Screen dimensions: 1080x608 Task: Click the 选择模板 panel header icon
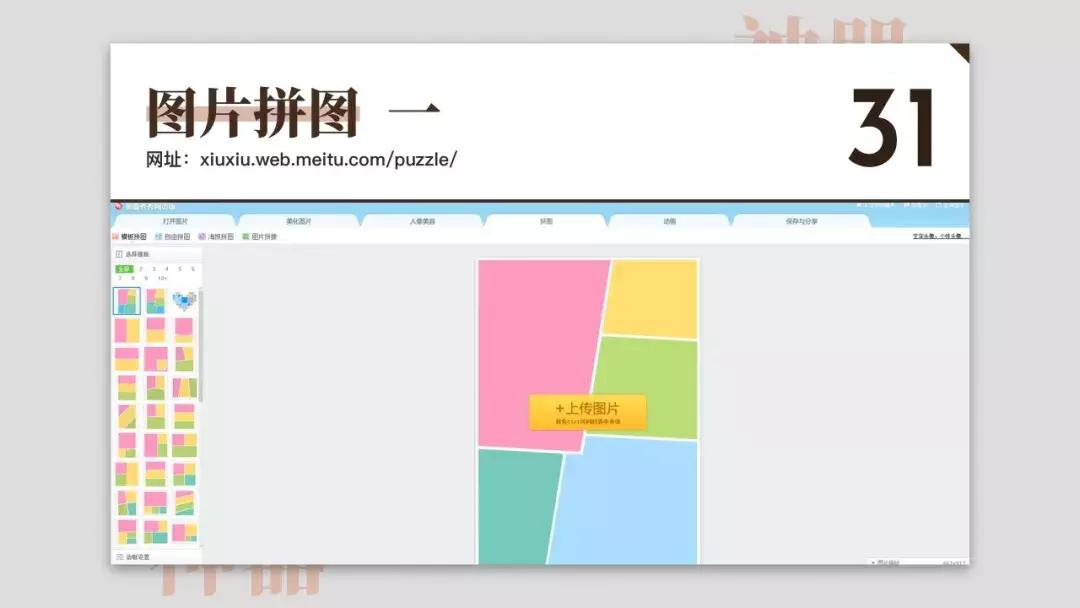pos(119,254)
